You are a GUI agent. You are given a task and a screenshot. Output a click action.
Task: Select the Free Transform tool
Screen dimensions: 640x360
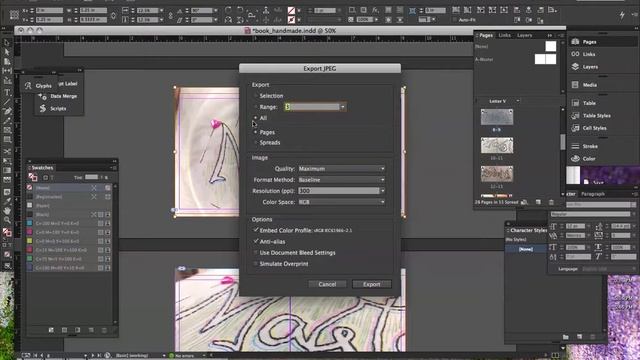click(x=7, y=161)
